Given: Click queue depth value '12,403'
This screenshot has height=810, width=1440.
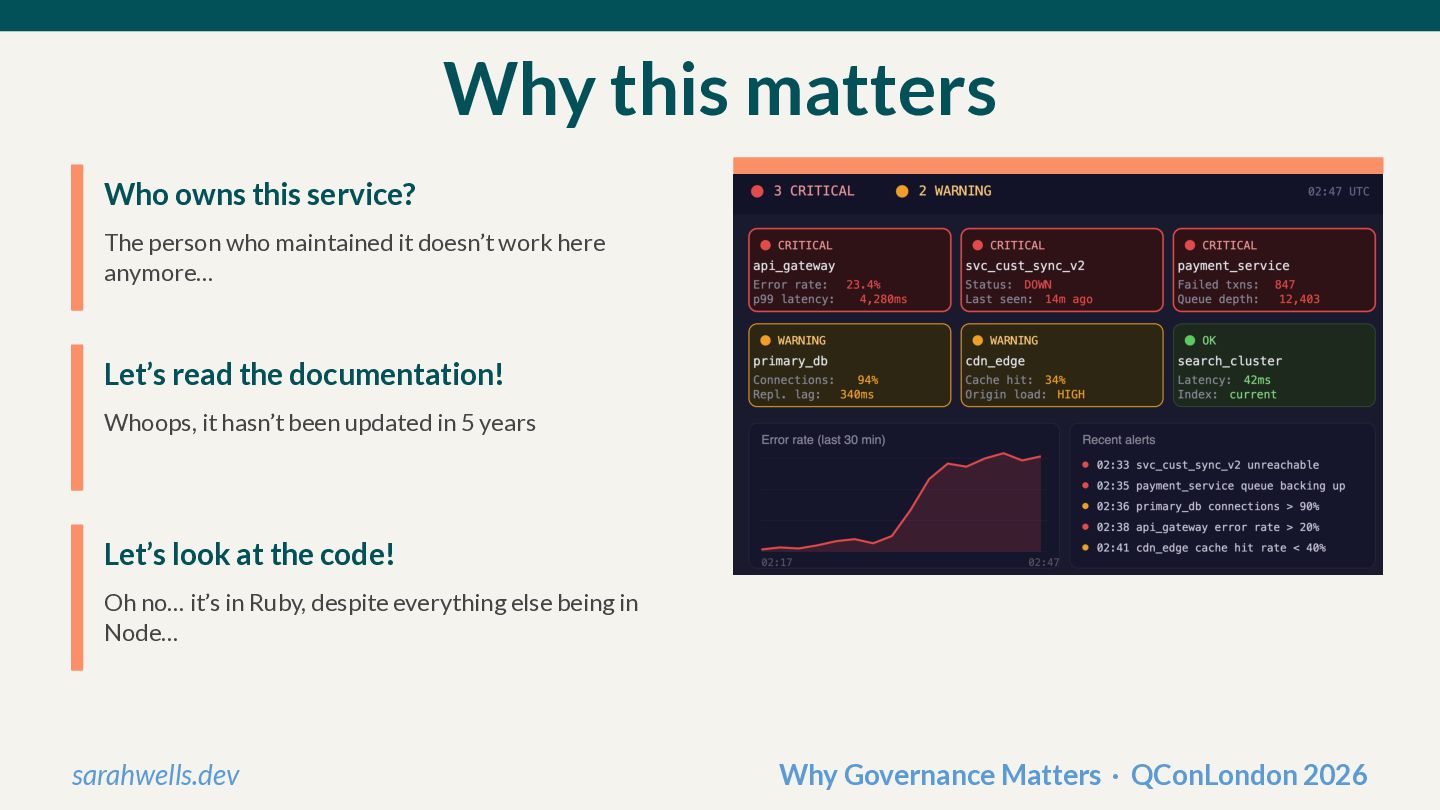Looking at the screenshot, I should [x=1299, y=299].
